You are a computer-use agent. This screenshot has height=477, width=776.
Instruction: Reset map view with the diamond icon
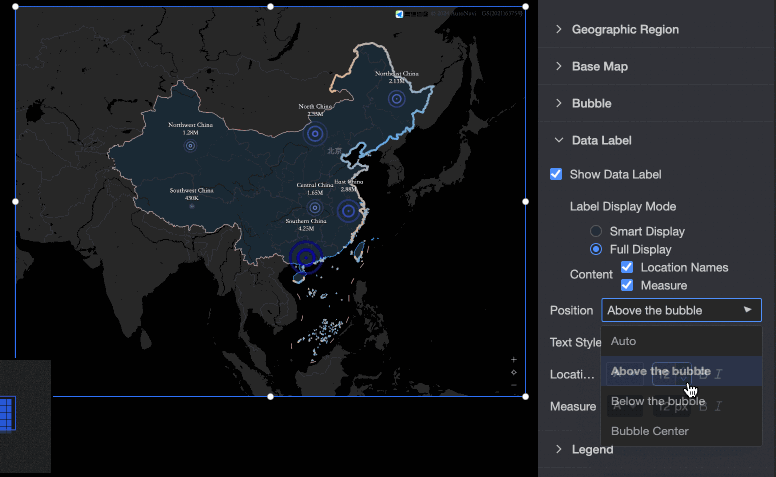(x=514, y=372)
